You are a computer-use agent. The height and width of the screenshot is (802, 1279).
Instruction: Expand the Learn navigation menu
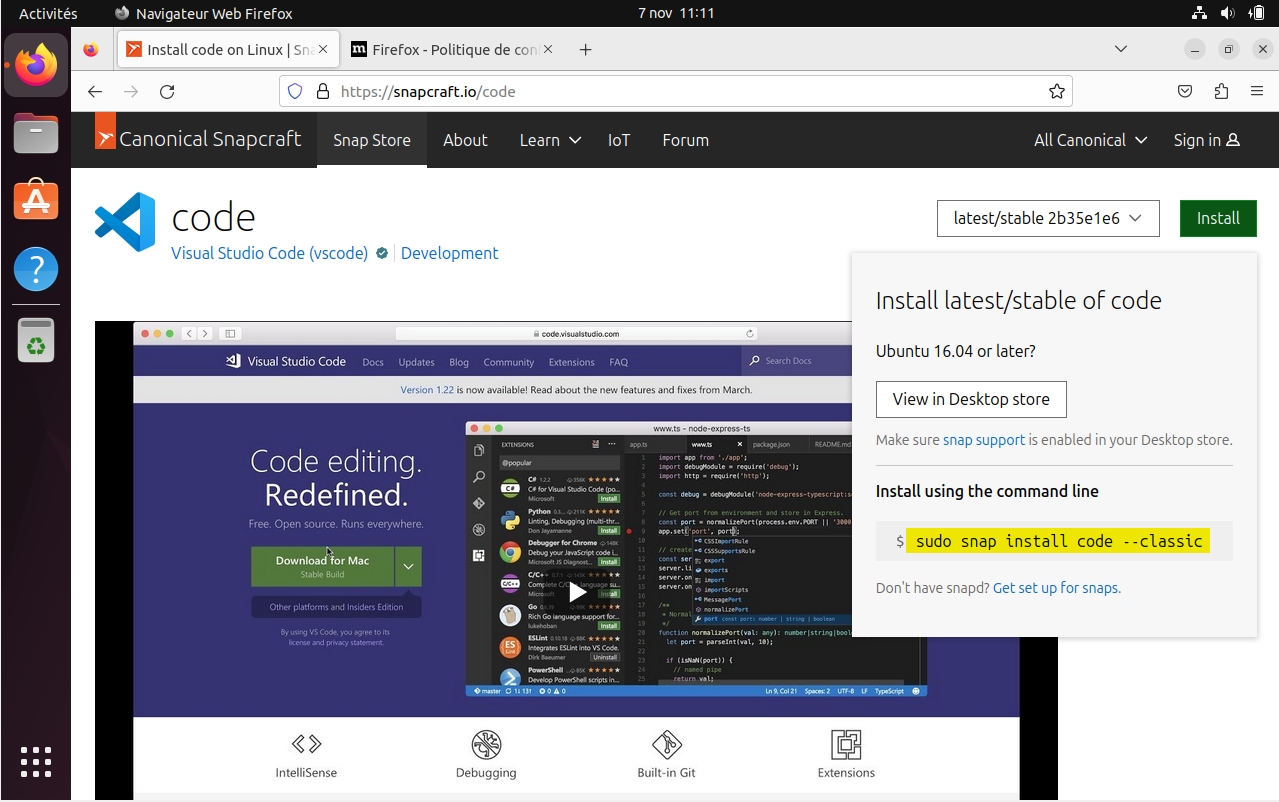click(x=550, y=140)
